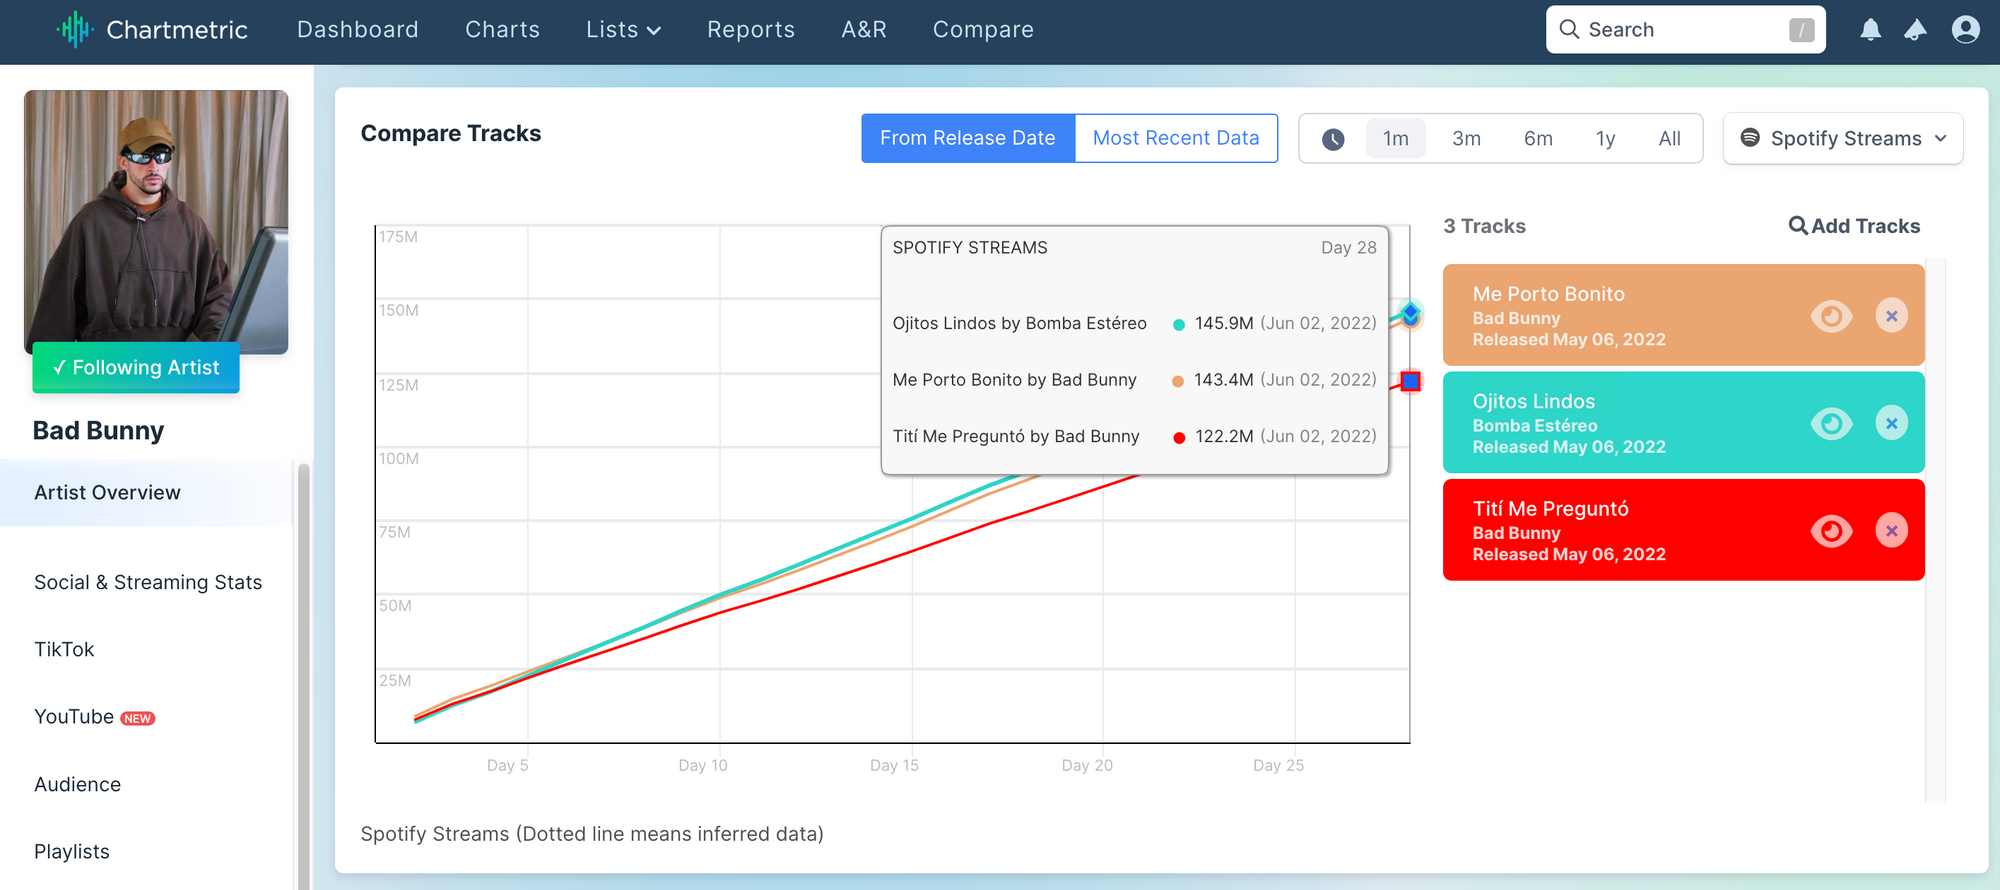The width and height of the screenshot is (2000, 890).
Task: Click the Ojitos Lindos track title
Action: tap(1533, 401)
